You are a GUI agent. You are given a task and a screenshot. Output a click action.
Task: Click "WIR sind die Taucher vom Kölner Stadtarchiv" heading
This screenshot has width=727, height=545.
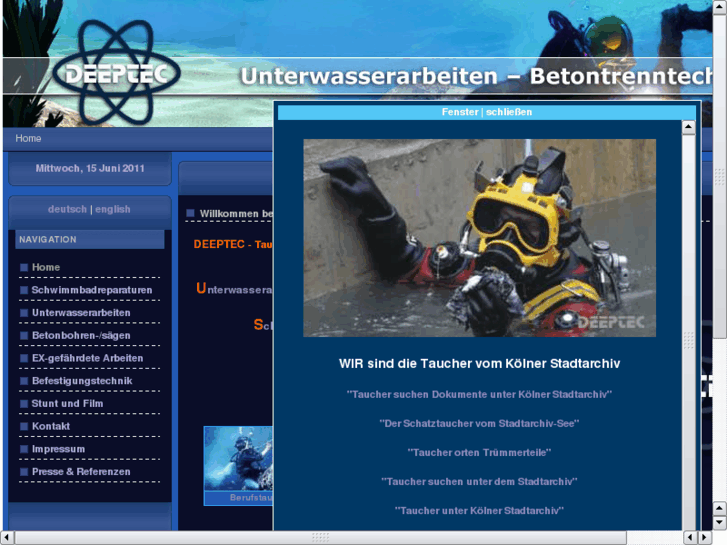point(479,363)
